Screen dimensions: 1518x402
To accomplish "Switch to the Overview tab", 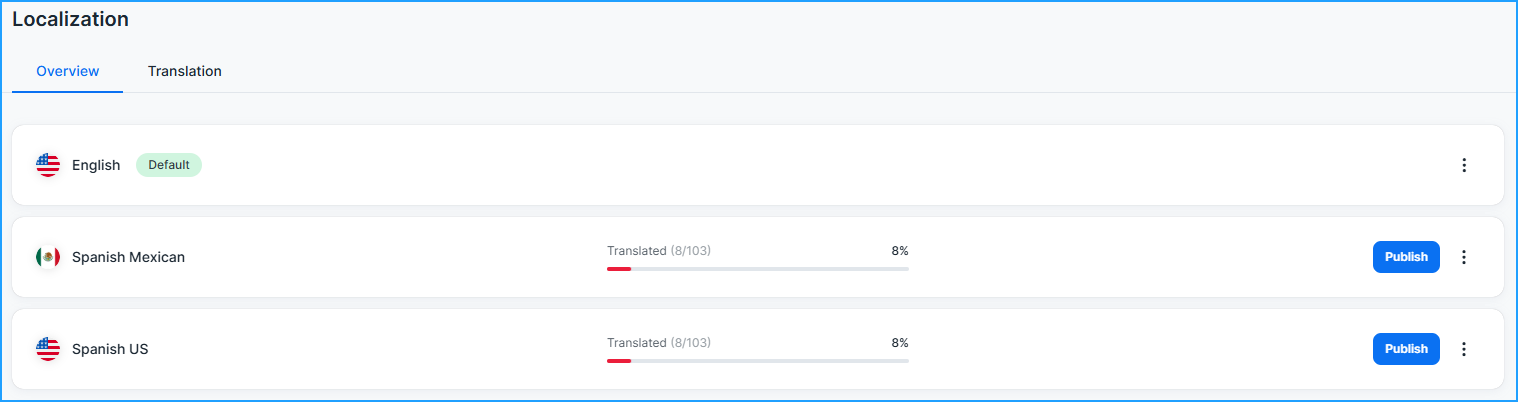I will coord(68,71).
